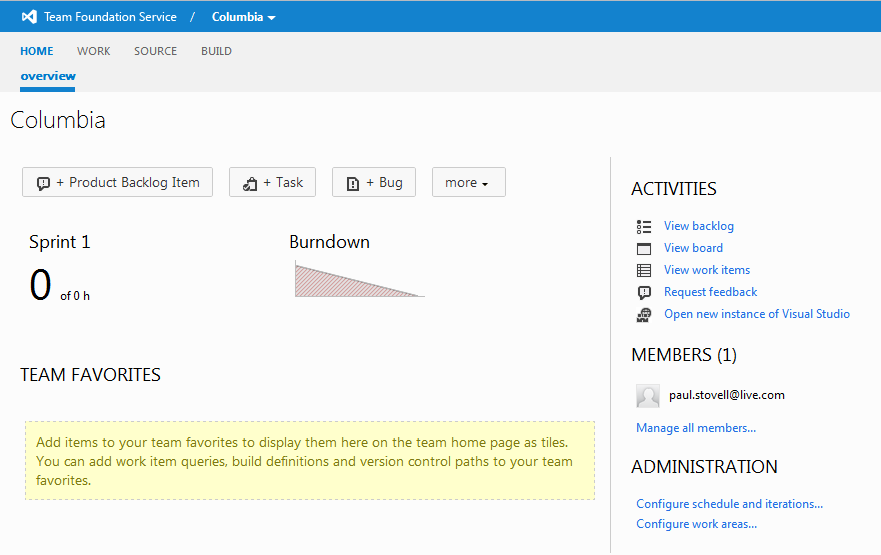The width and height of the screenshot is (881, 555).
Task: Add a new Product Backlog Item
Action: coord(117,182)
